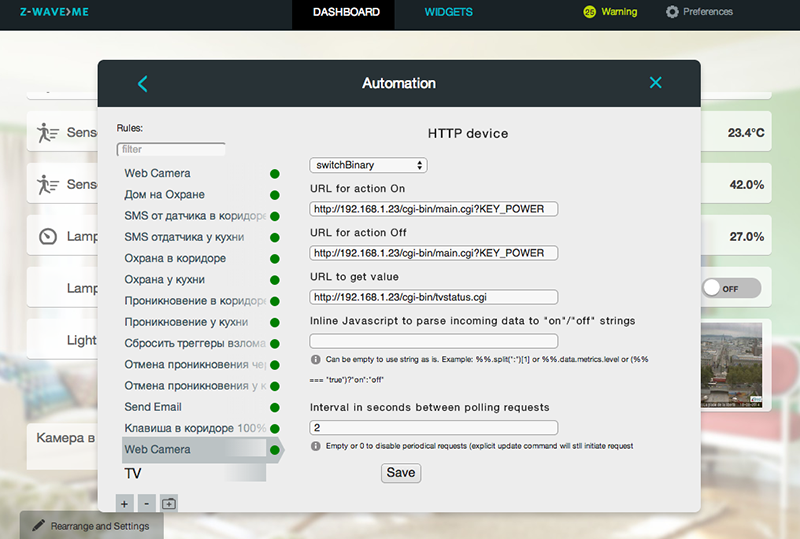The width and height of the screenshot is (800, 539).
Task: Click the 42.0% widget value
Action: click(746, 185)
